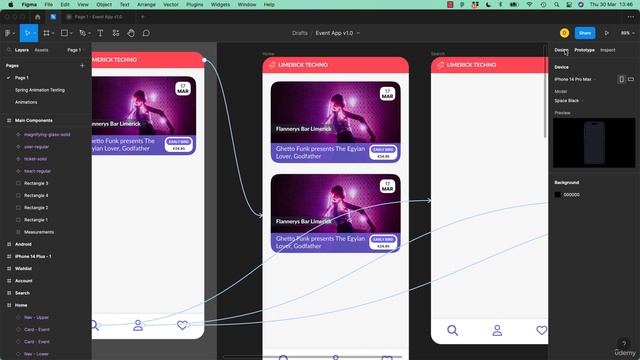Select Android frame layer
The width and height of the screenshot is (640, 360).
tap(23, 244)
